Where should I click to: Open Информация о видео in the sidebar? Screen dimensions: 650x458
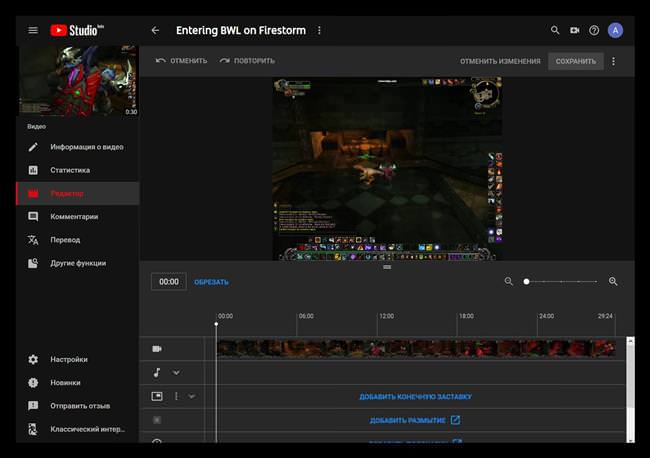pyautogui.click(x=78, y=147)
